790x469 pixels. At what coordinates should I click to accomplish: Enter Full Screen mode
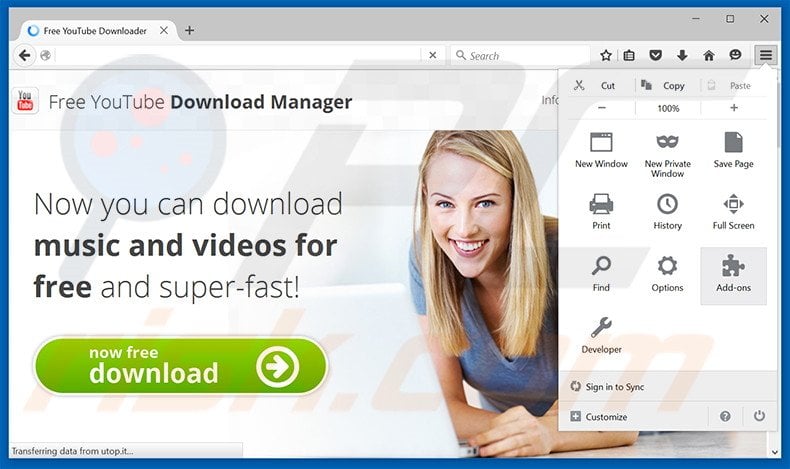click(734, 212)
